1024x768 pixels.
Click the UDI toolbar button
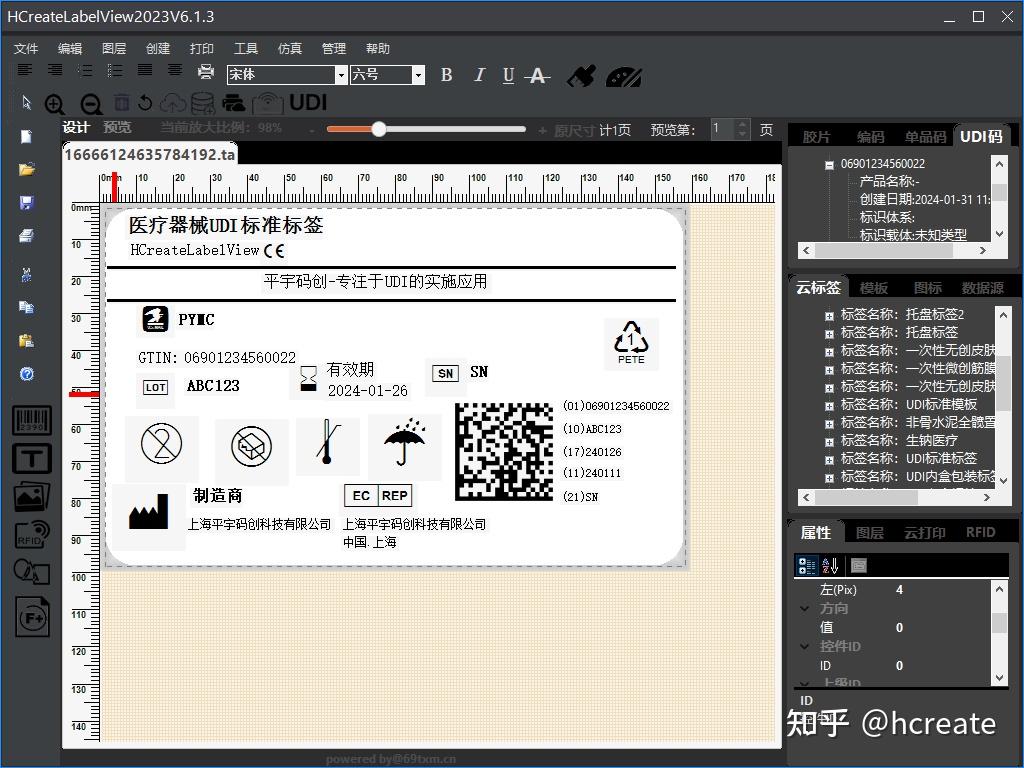click(x=308, y=102)
